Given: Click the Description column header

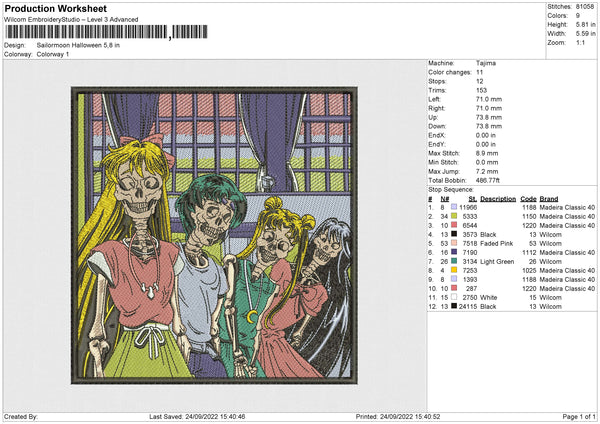Looking at the screenshot, I should 498,199.
